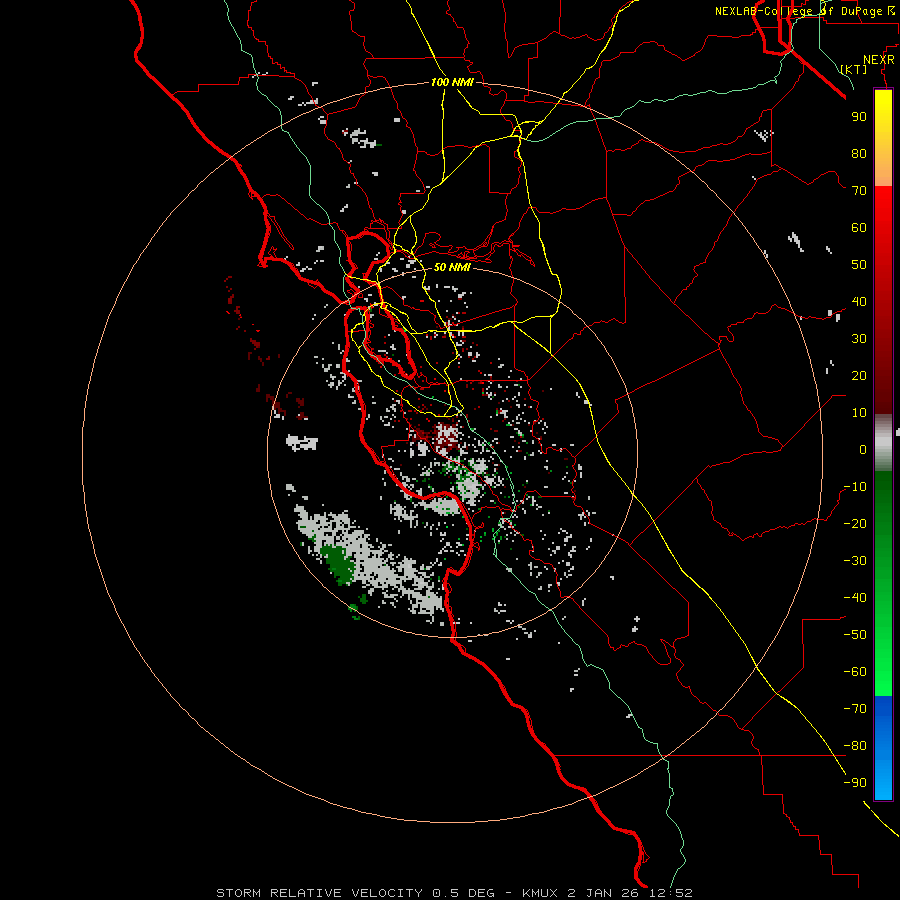Select the -30 value on the velocity scale

tap(855, 561)
